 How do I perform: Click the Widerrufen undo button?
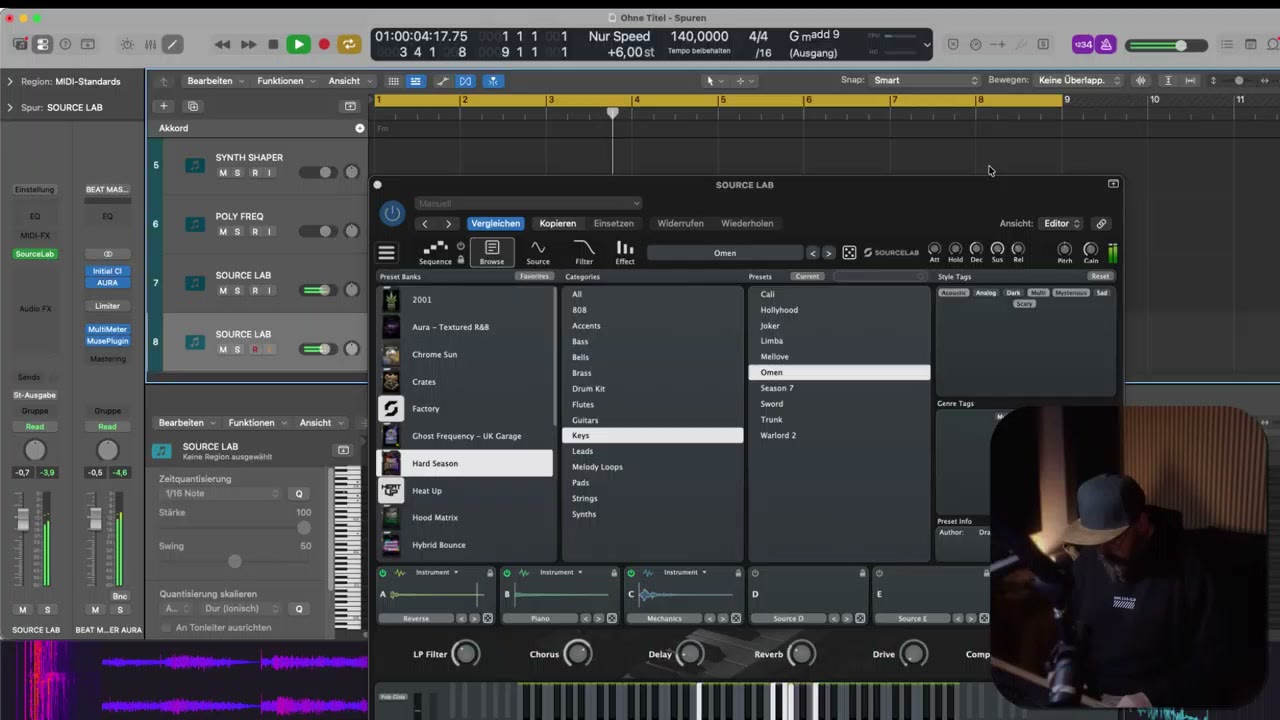(x=681, y=224)
